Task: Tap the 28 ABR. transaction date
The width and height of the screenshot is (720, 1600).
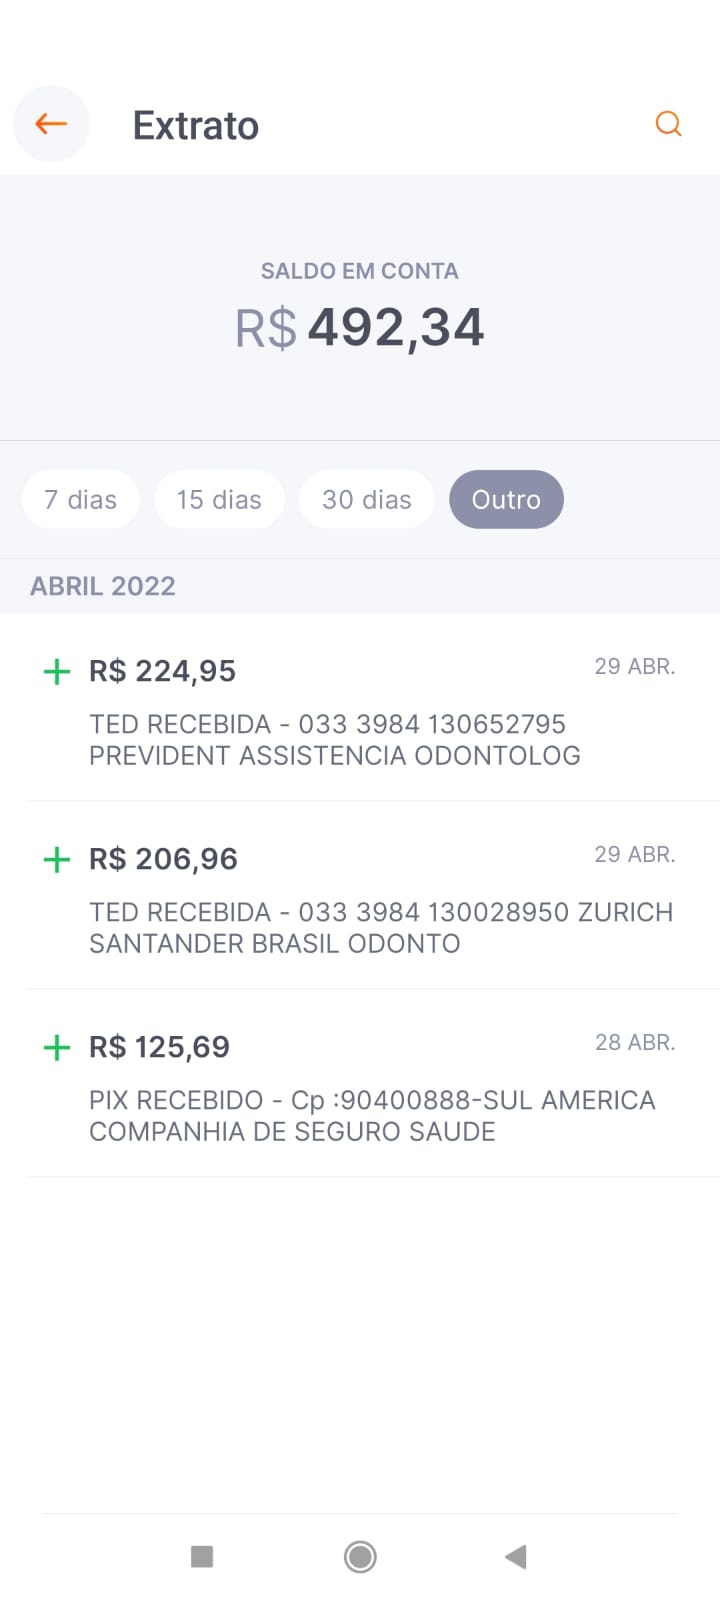Action: tap(635, 1042)
